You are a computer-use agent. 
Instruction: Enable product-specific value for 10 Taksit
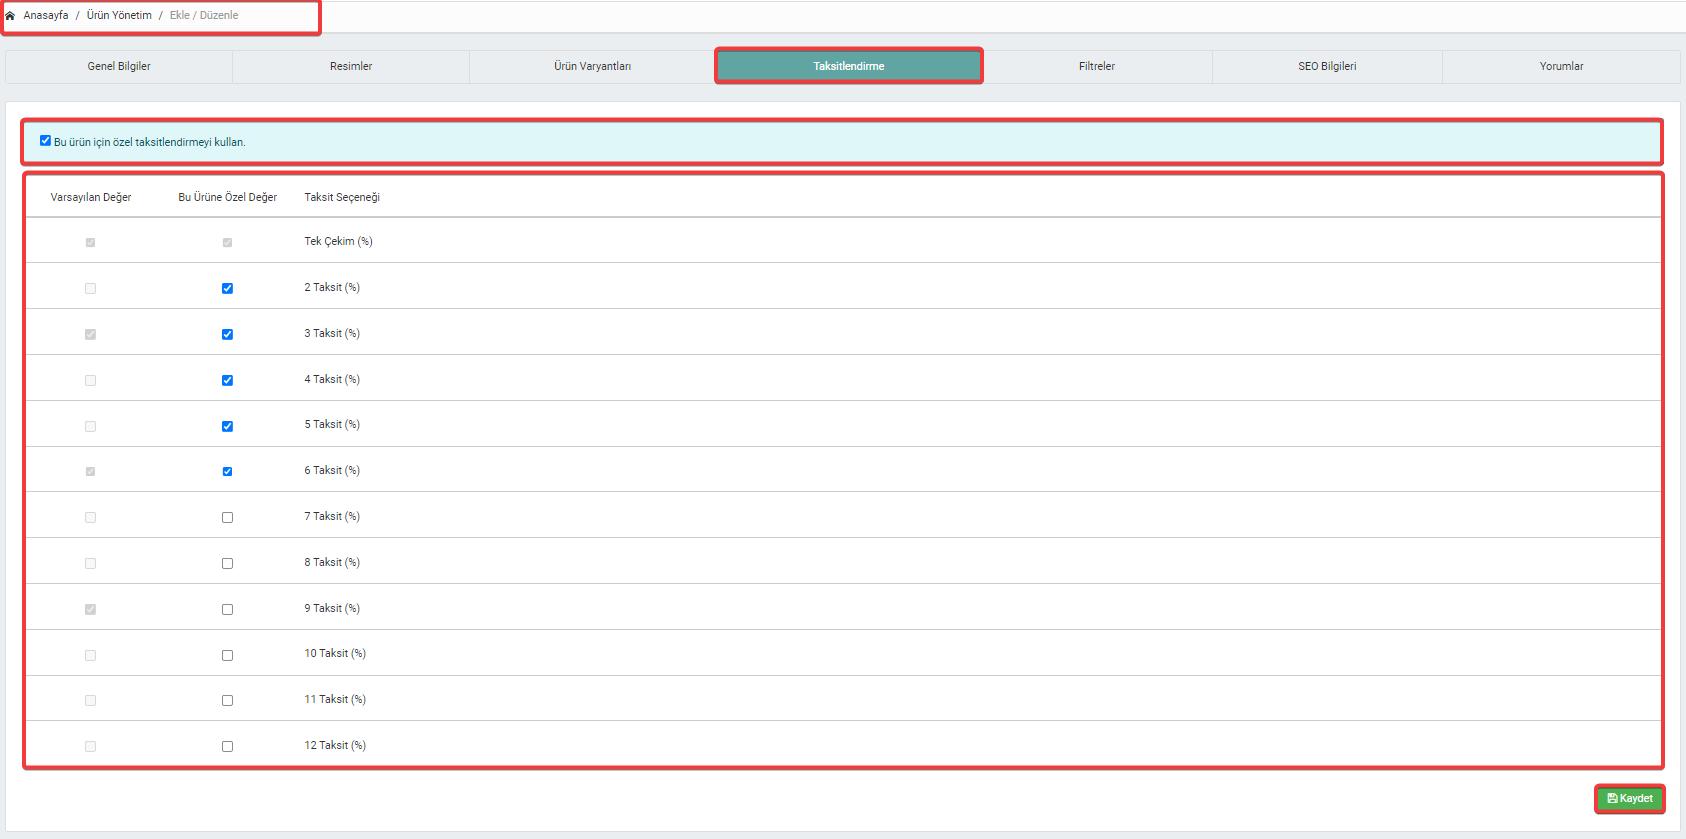point(227,655)
